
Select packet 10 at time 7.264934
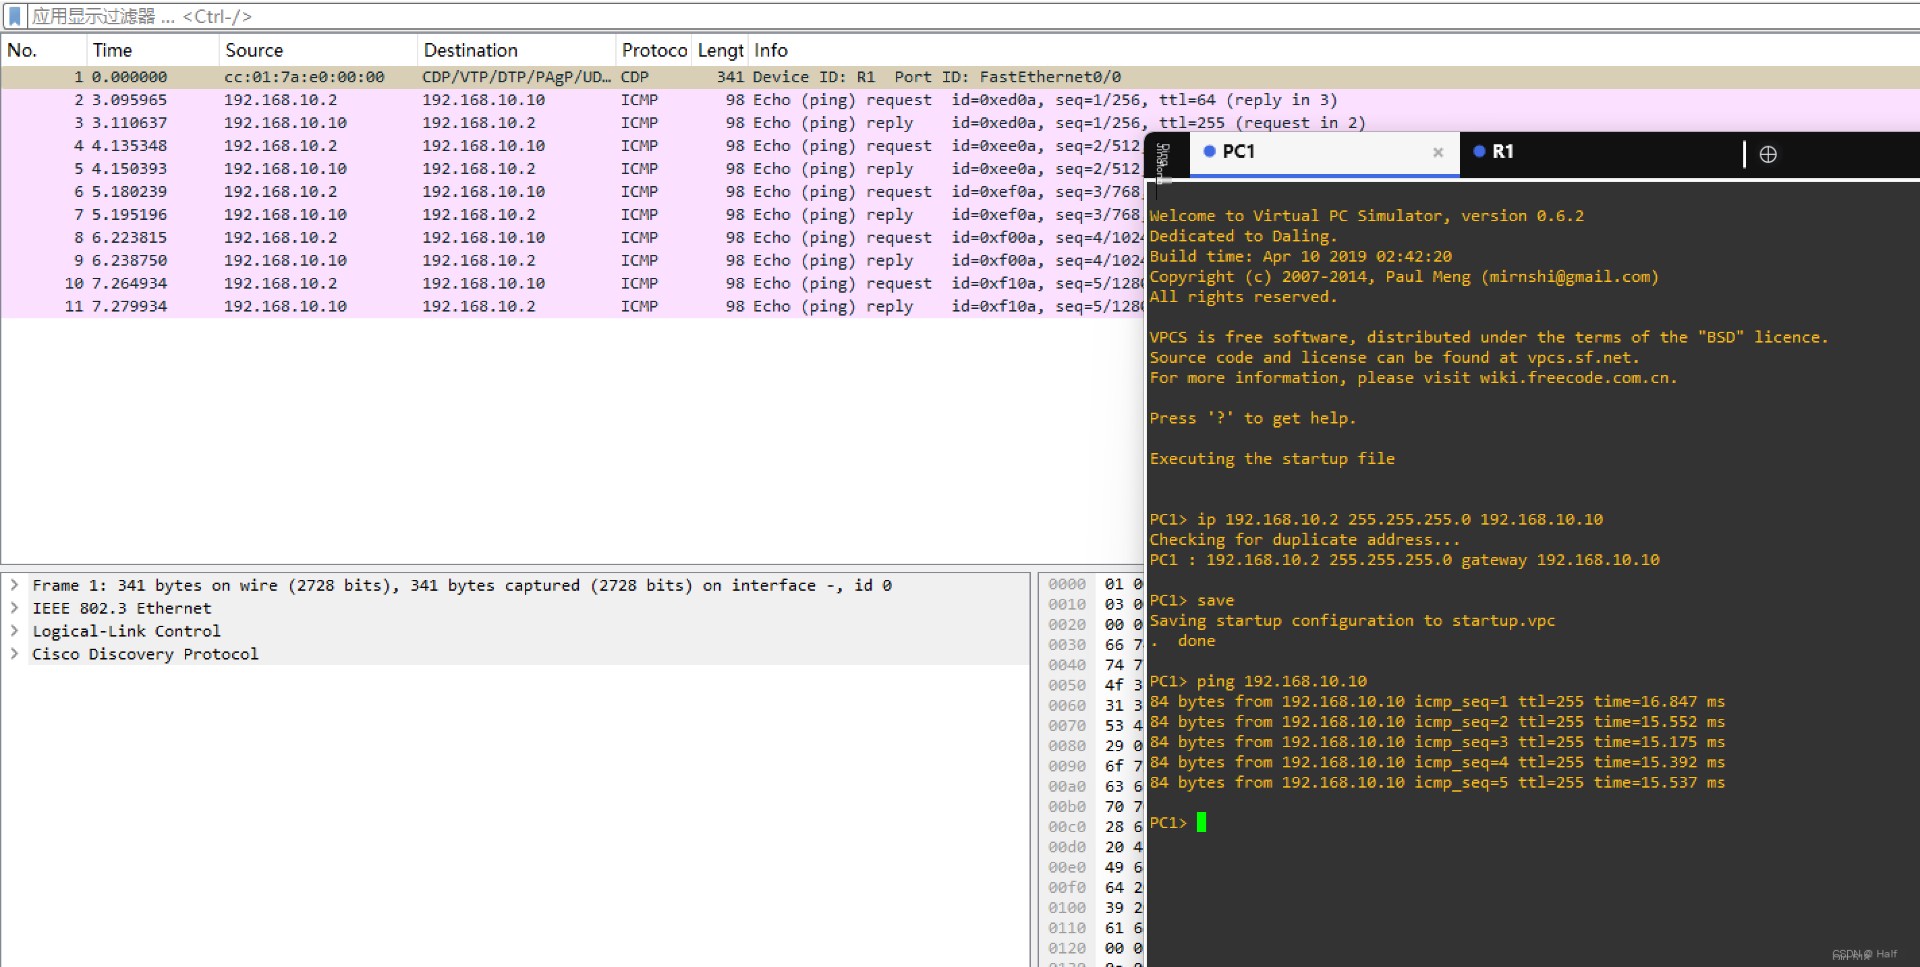(572, 284)
